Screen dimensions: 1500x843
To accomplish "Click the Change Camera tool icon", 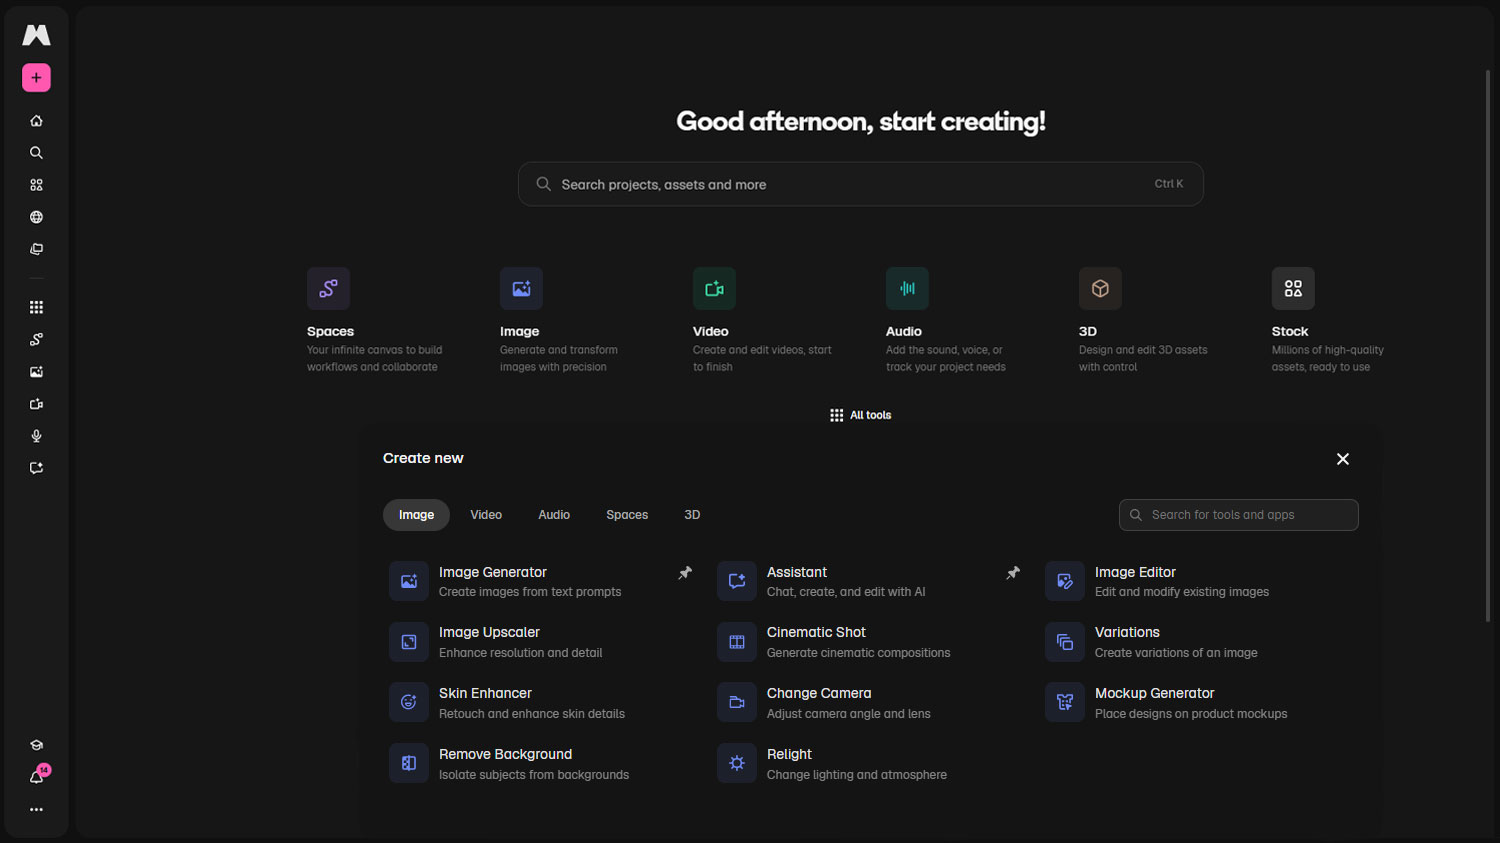I will point(737,702).
